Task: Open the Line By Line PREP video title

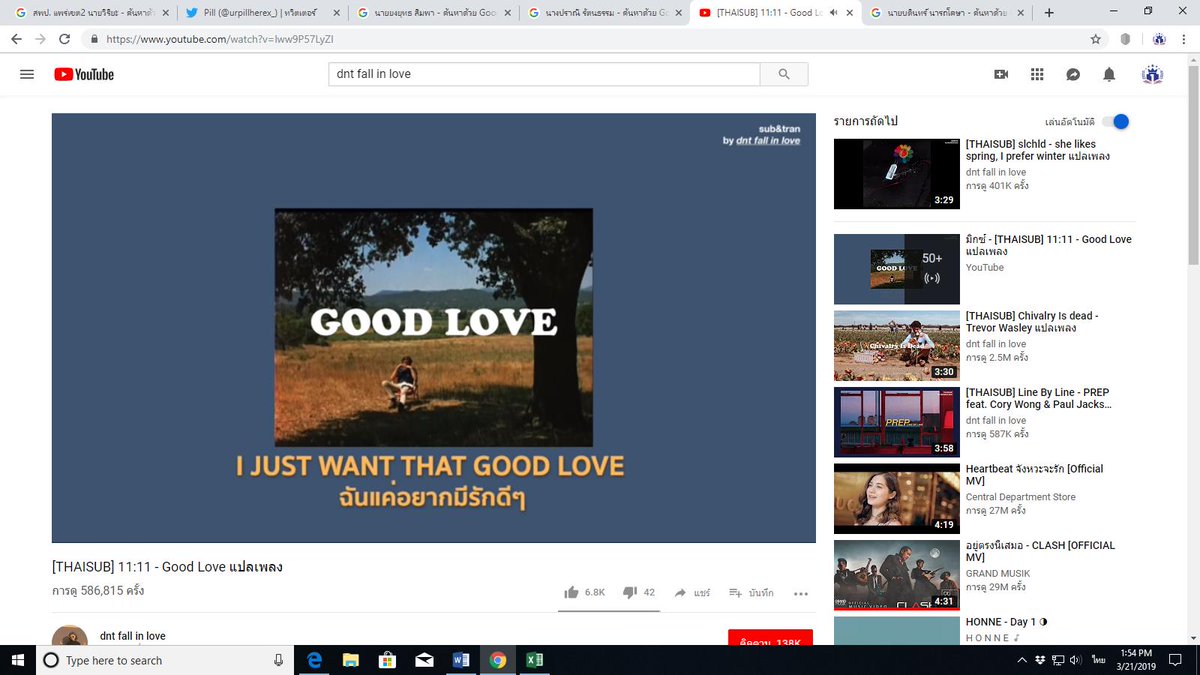Action: tap(1038, 399)
